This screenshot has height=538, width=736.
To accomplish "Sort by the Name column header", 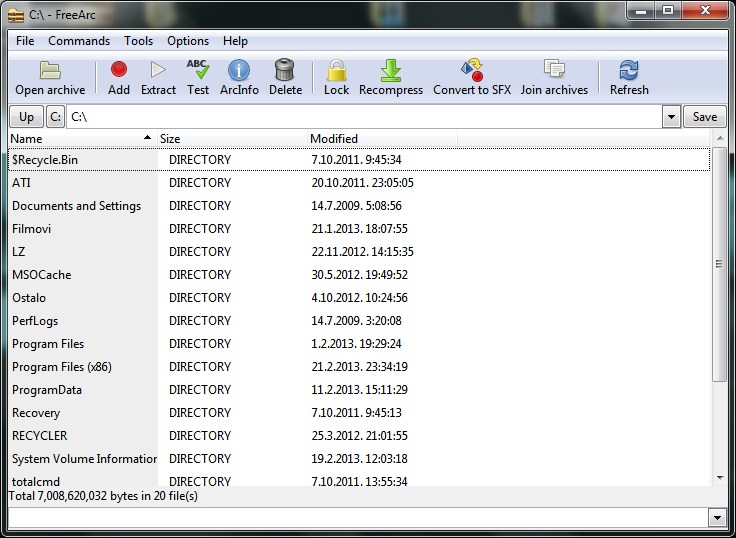I will tap(83, 139).
